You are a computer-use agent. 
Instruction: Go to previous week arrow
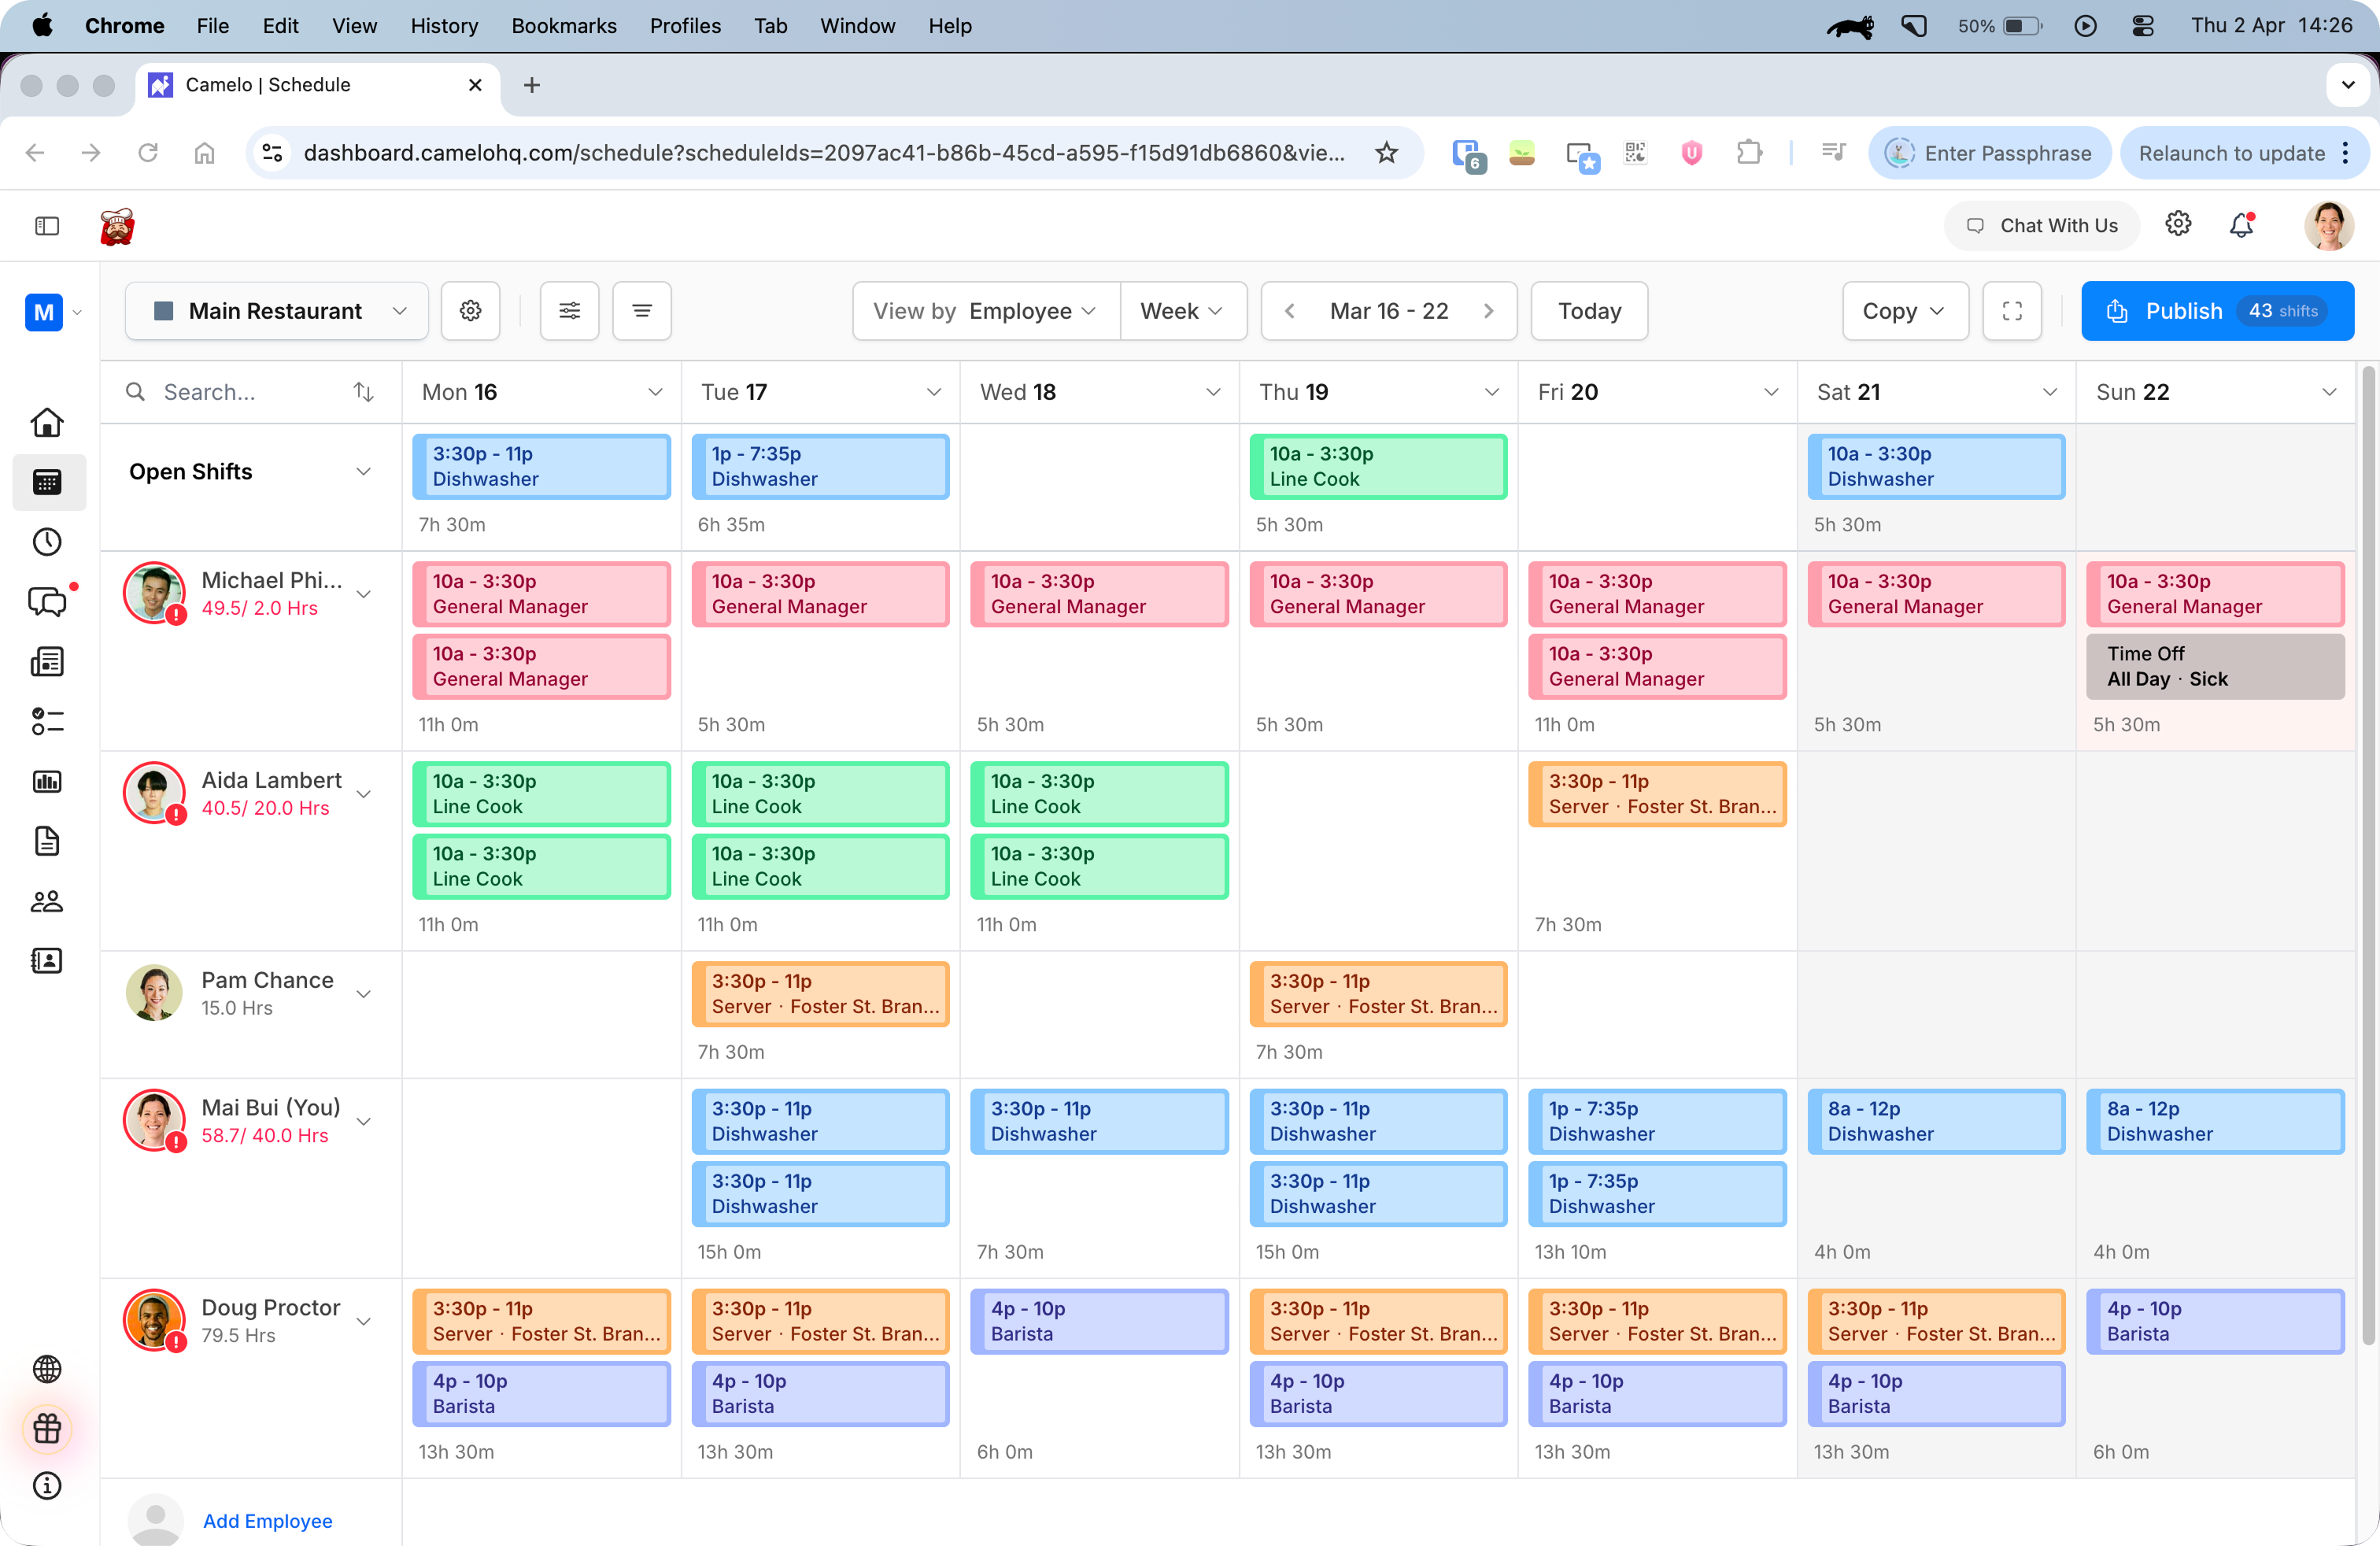[x=1290, y=311]
